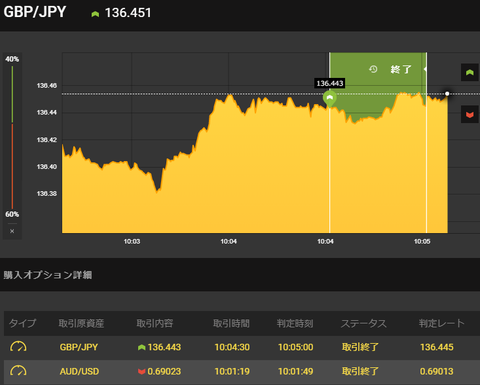The width and height of the screenshot is (480, 385).
Task: Click the gauge icon in GBP/JPY row
Action: (18, 347)
